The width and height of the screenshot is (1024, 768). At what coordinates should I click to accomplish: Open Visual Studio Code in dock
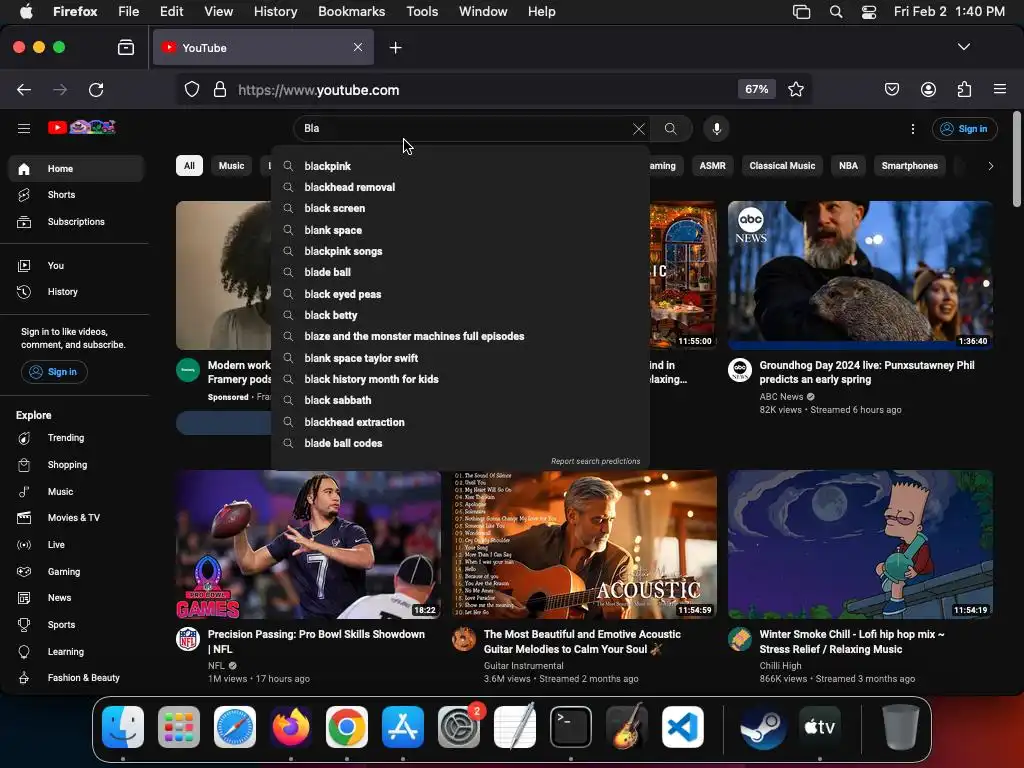[x=682, y=726]
